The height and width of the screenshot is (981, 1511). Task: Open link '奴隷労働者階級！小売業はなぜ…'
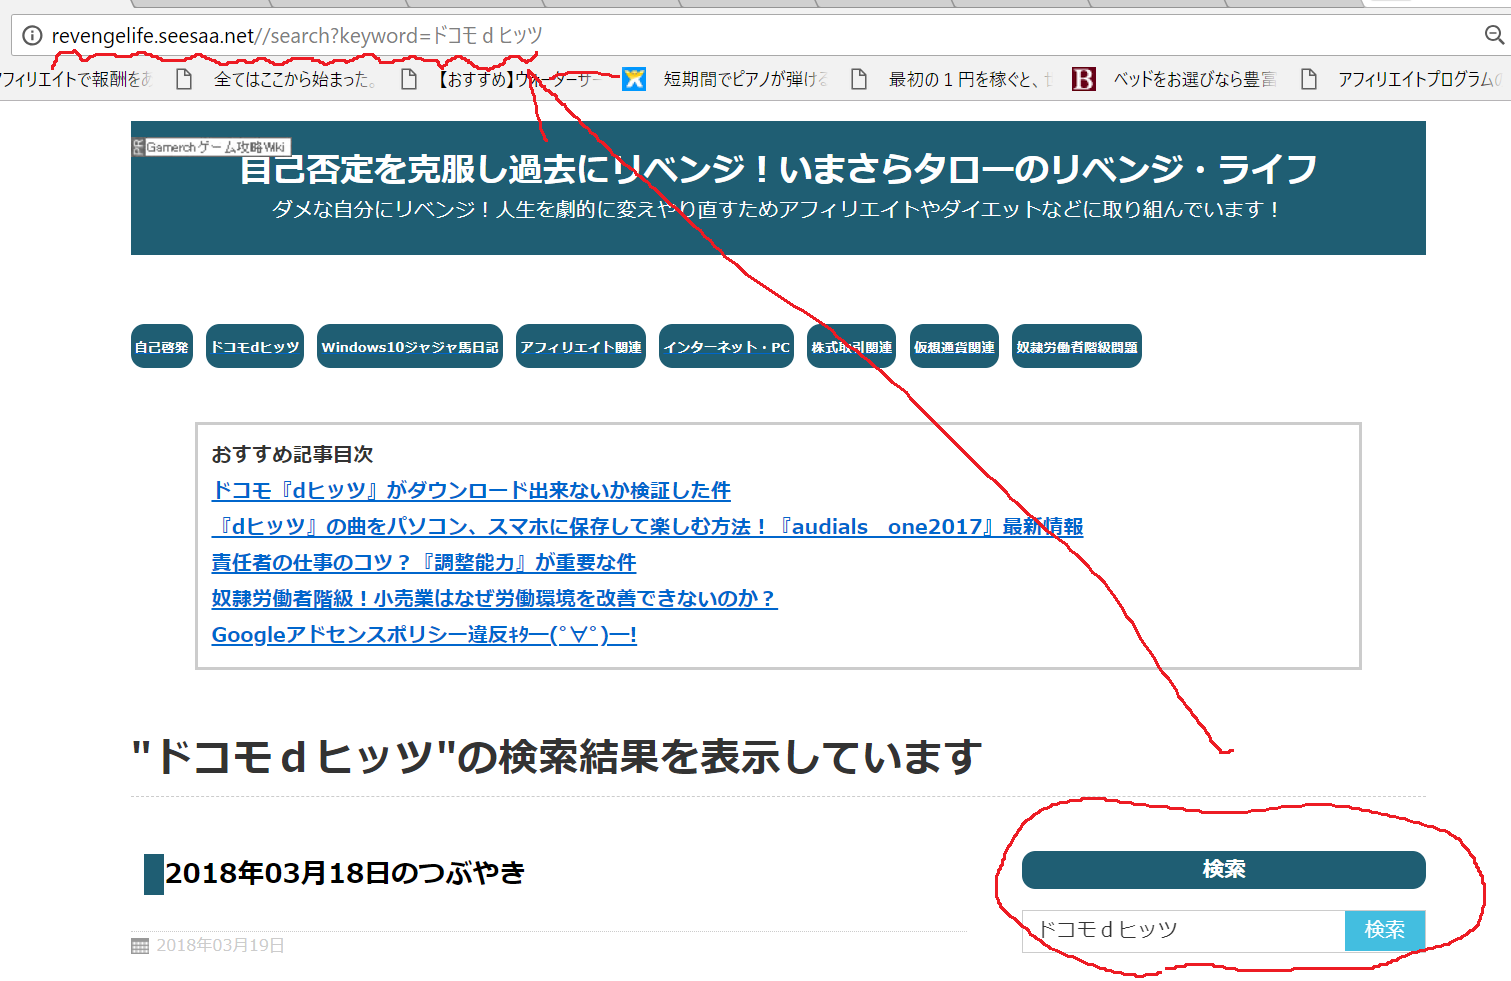pos(494,598)
